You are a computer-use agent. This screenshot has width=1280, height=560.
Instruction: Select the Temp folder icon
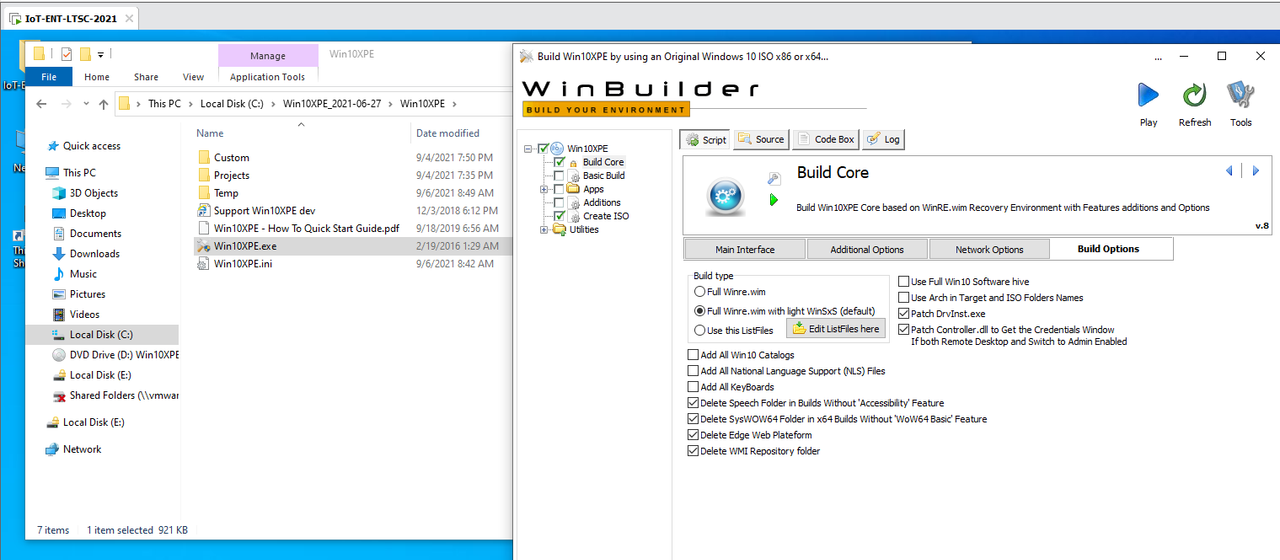204,193
